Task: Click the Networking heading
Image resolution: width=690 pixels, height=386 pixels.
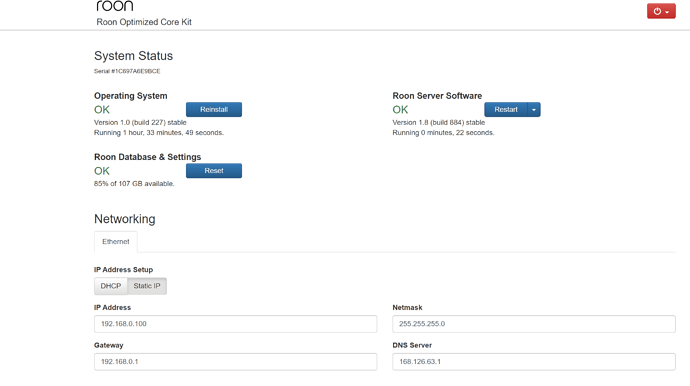Action: [125, 219]
